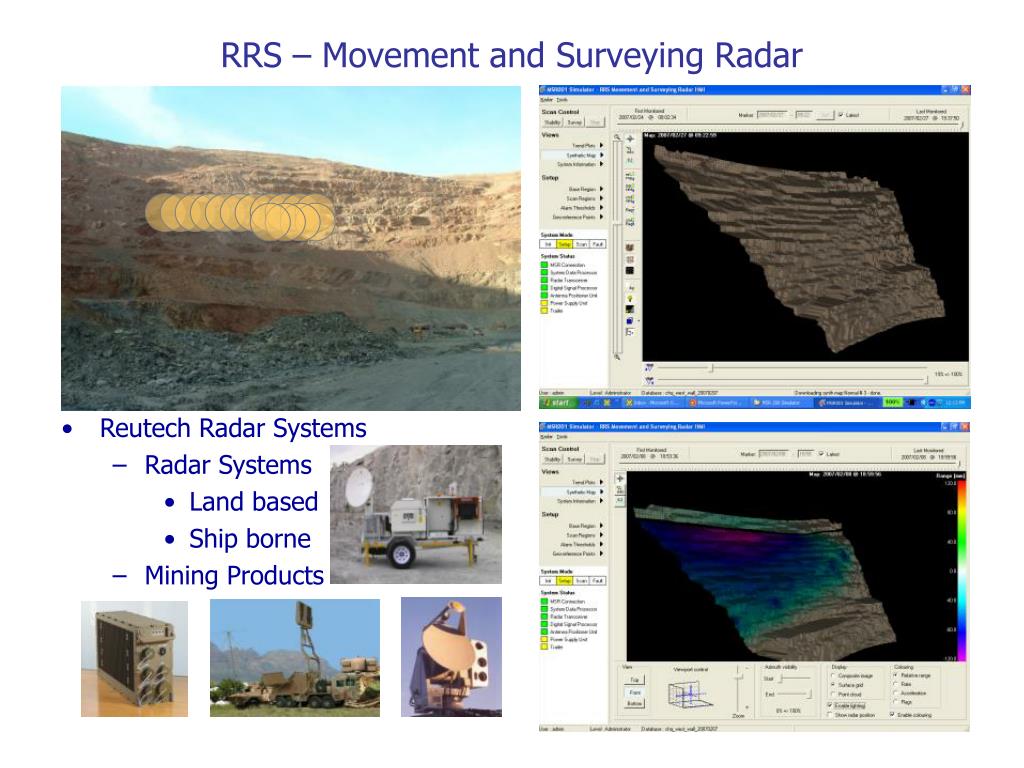Click the axes icon in lower window toolbar
The image size is (1024, 768).
[620, 489]
